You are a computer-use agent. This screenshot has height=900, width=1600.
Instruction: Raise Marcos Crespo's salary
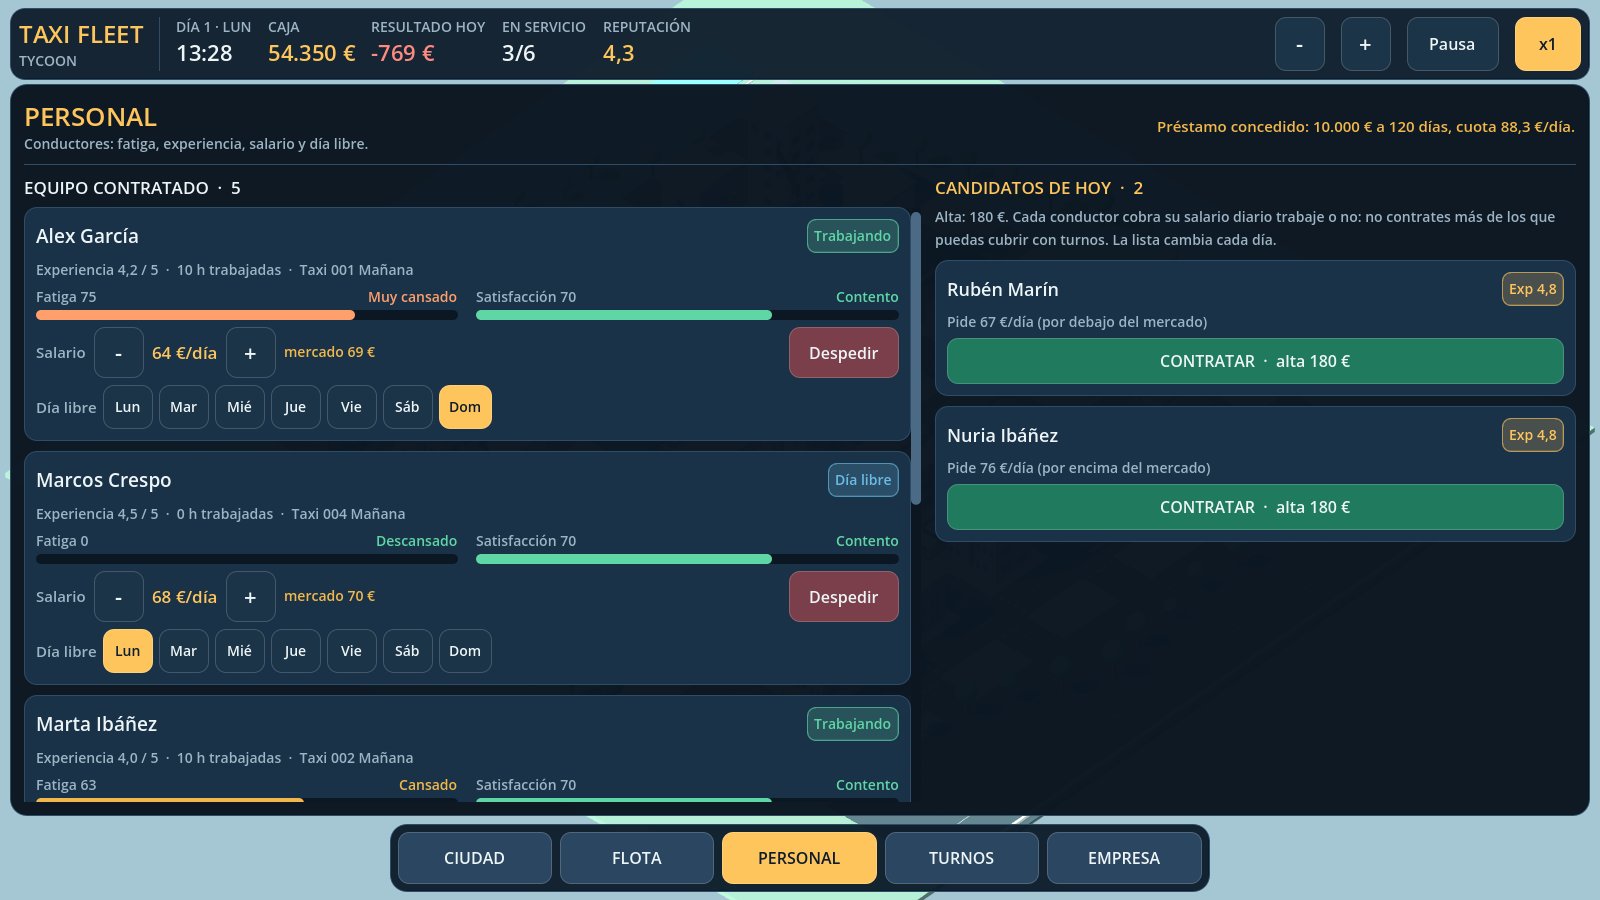(x=250, y=597)
